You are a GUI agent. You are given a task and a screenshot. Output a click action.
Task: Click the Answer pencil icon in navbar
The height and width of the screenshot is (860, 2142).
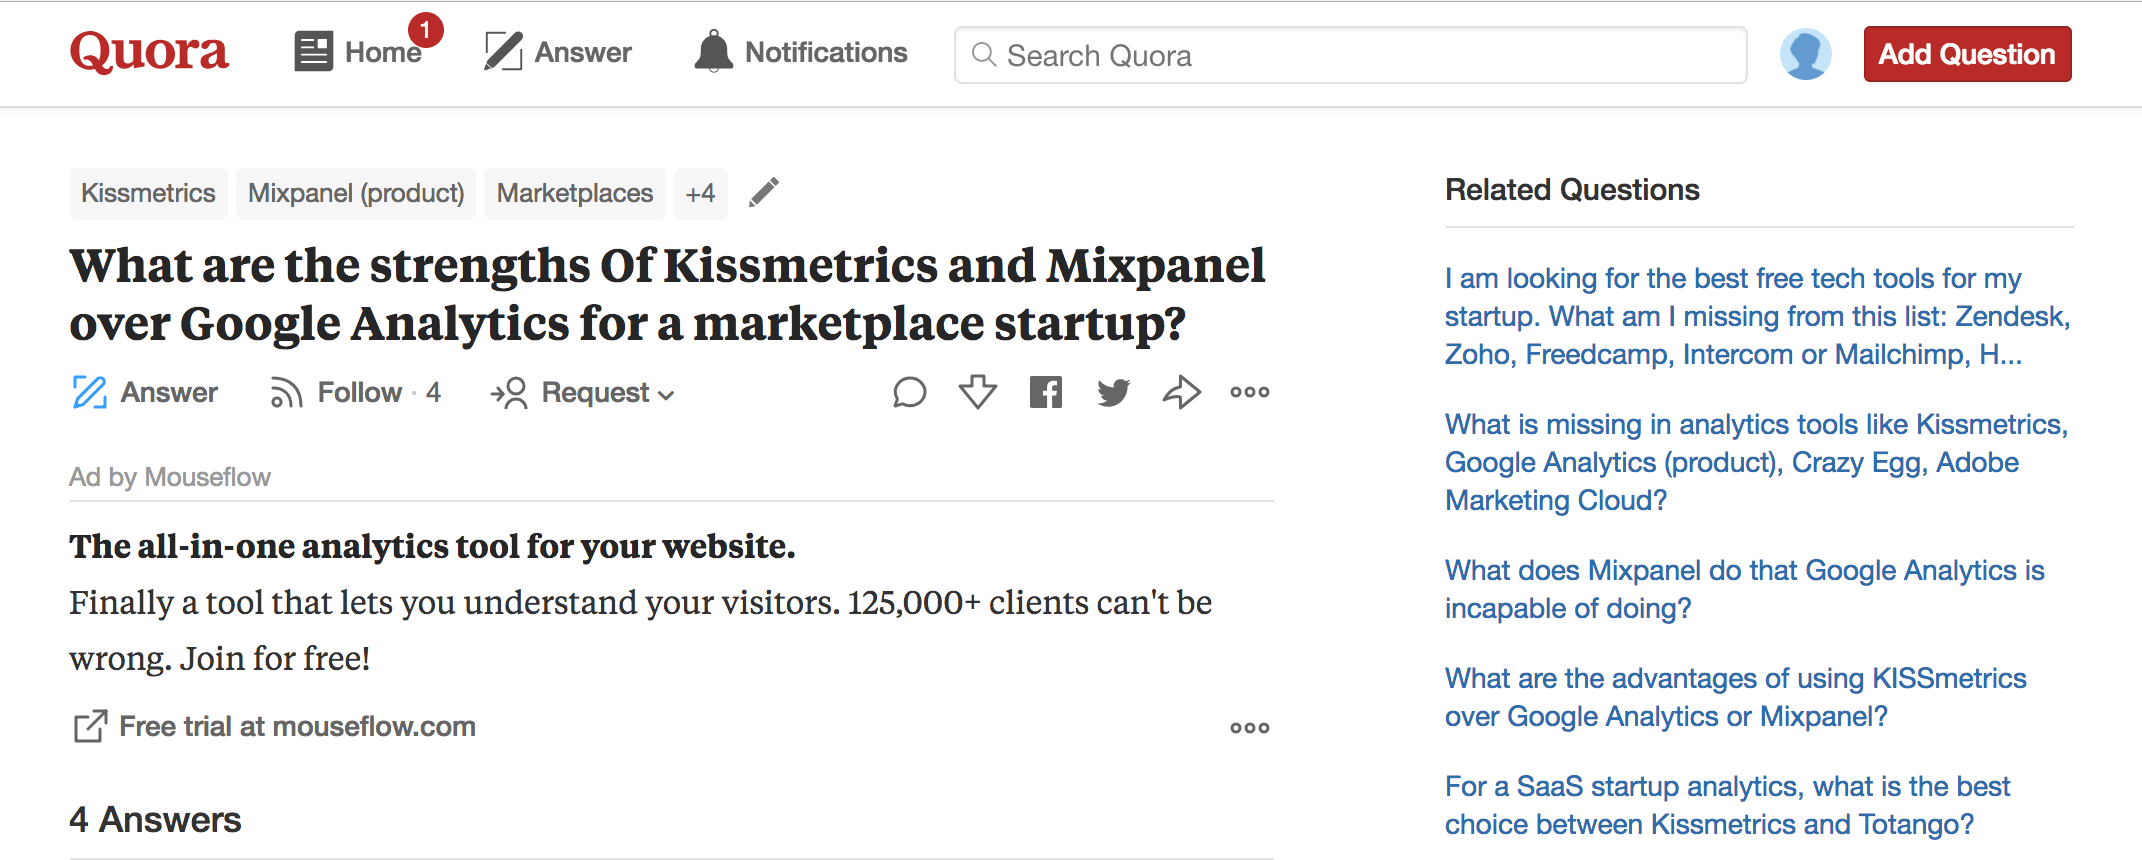pyautogui.click(x=503, y=52)
